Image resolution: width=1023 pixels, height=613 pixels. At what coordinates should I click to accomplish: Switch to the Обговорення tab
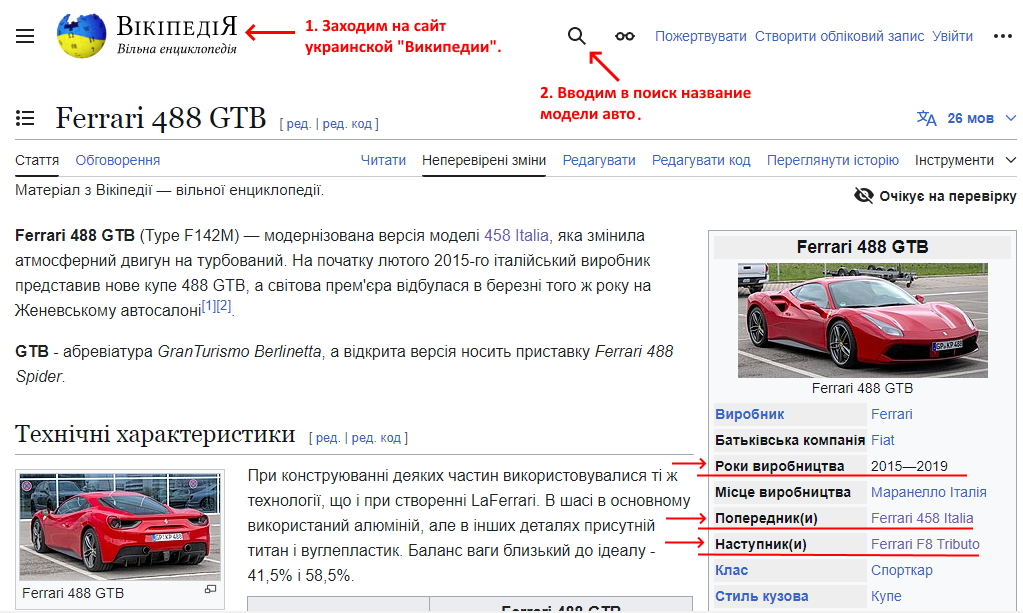pyautogui.click(x=117, y=160)
